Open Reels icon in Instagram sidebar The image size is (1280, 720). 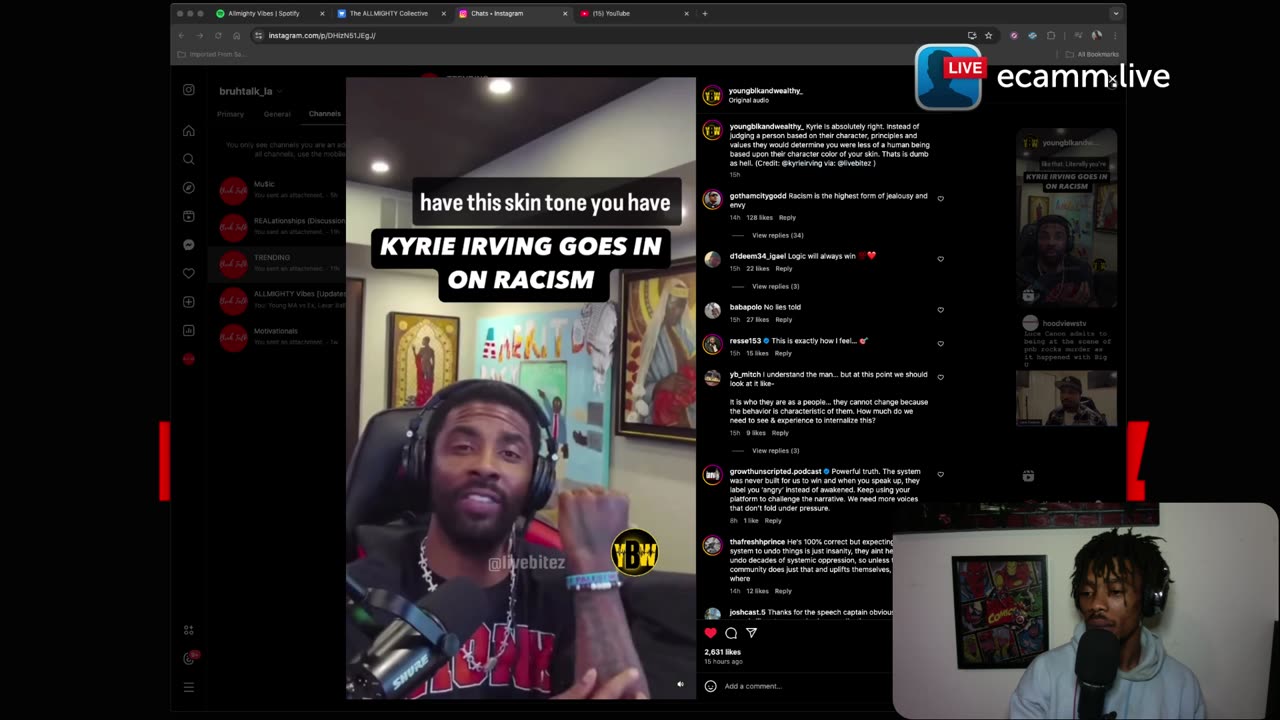click(x=188, y=216)
